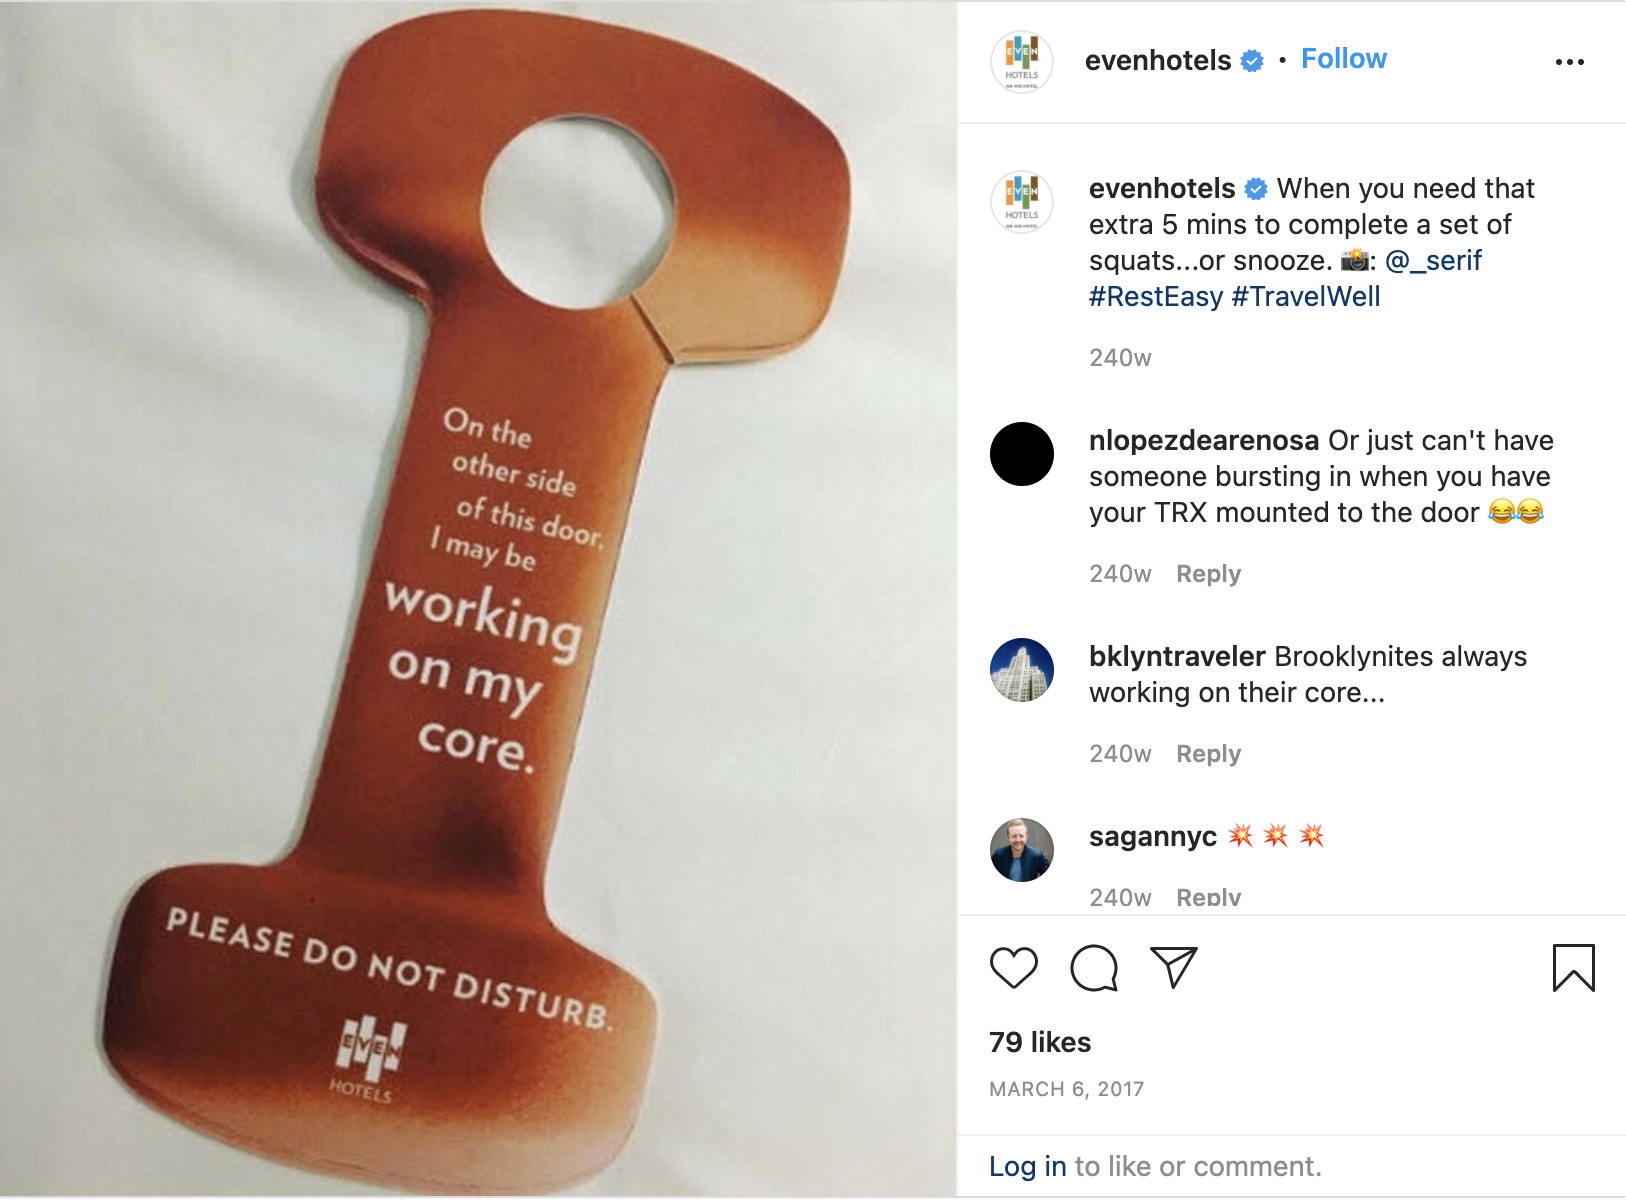Image resolution: width=1626 pixels, height=1200 pixels.
Task: Open evenhotels avatar beside the caption
Action: pos(1022,201)
